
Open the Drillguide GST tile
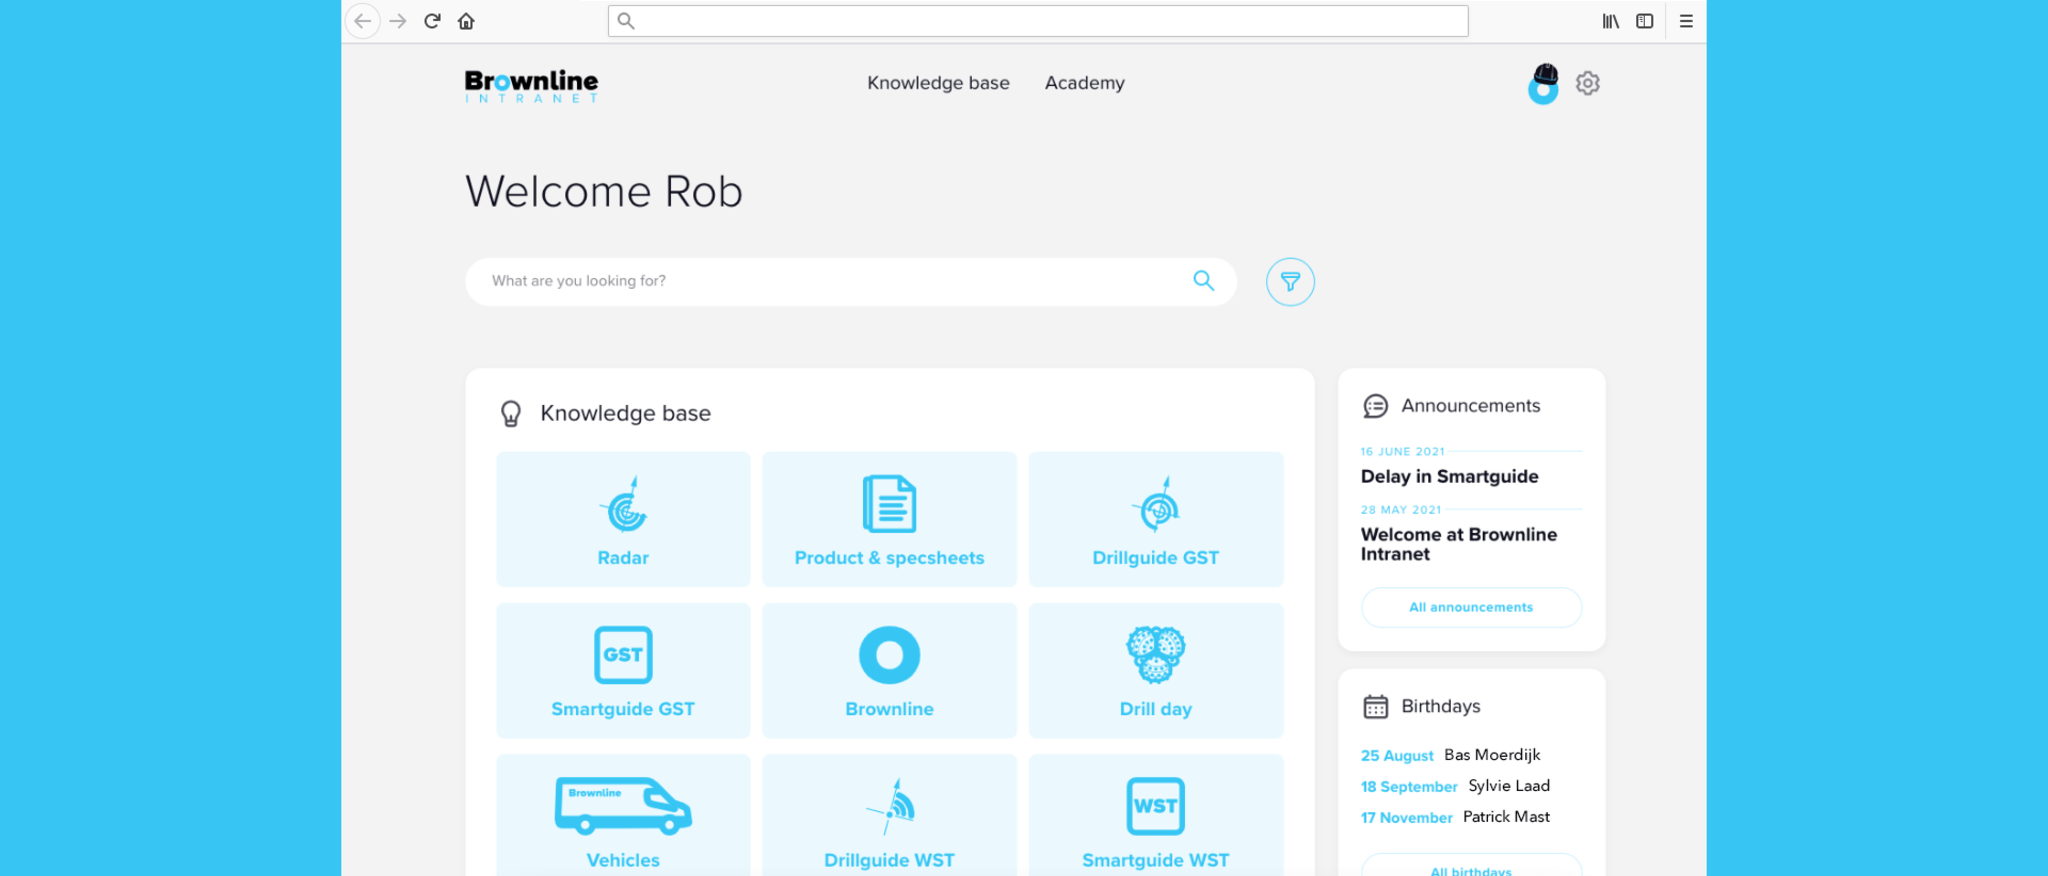(x=1156, y=519)
